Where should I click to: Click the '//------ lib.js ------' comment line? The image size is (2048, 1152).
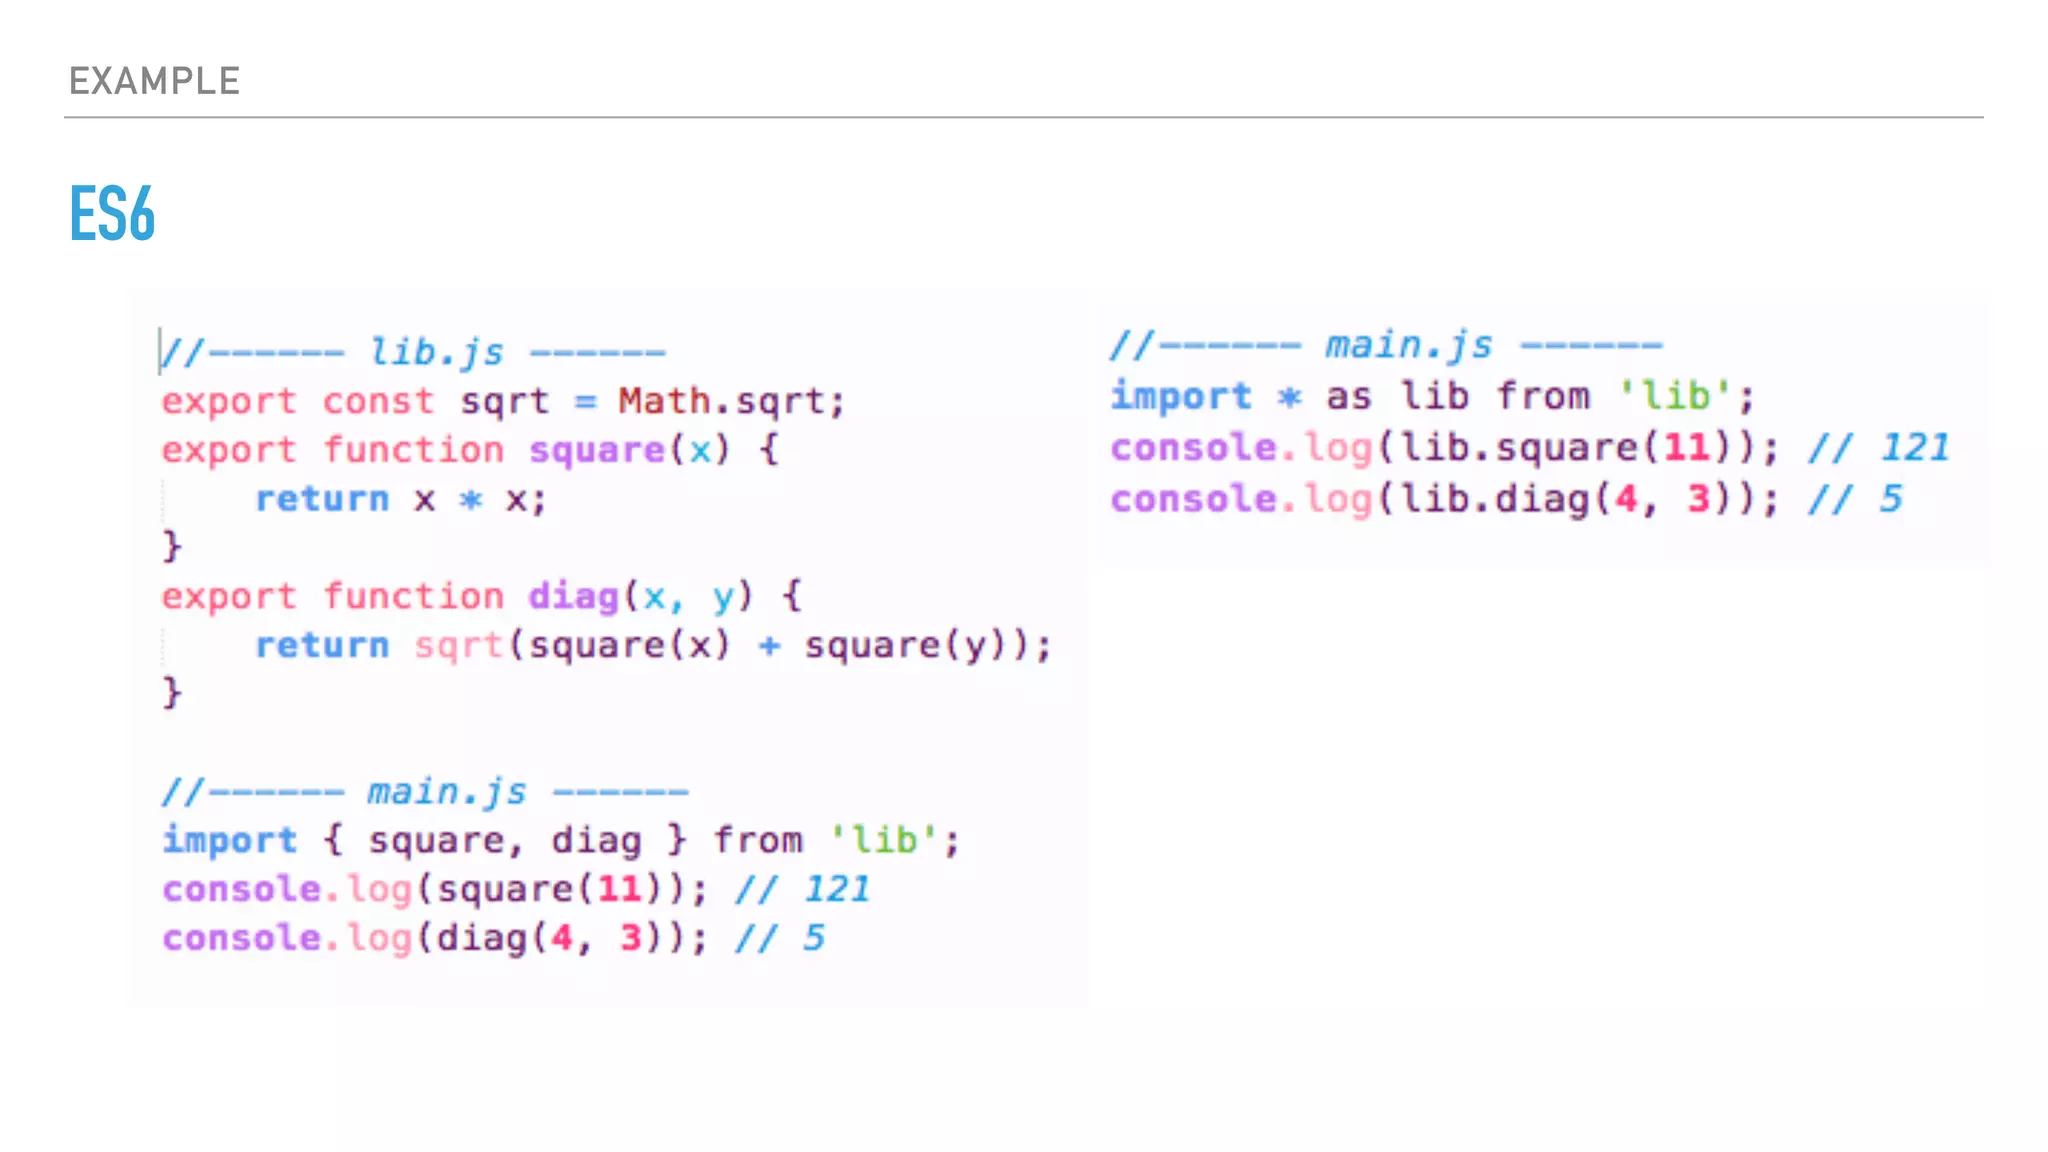point(413,352)
